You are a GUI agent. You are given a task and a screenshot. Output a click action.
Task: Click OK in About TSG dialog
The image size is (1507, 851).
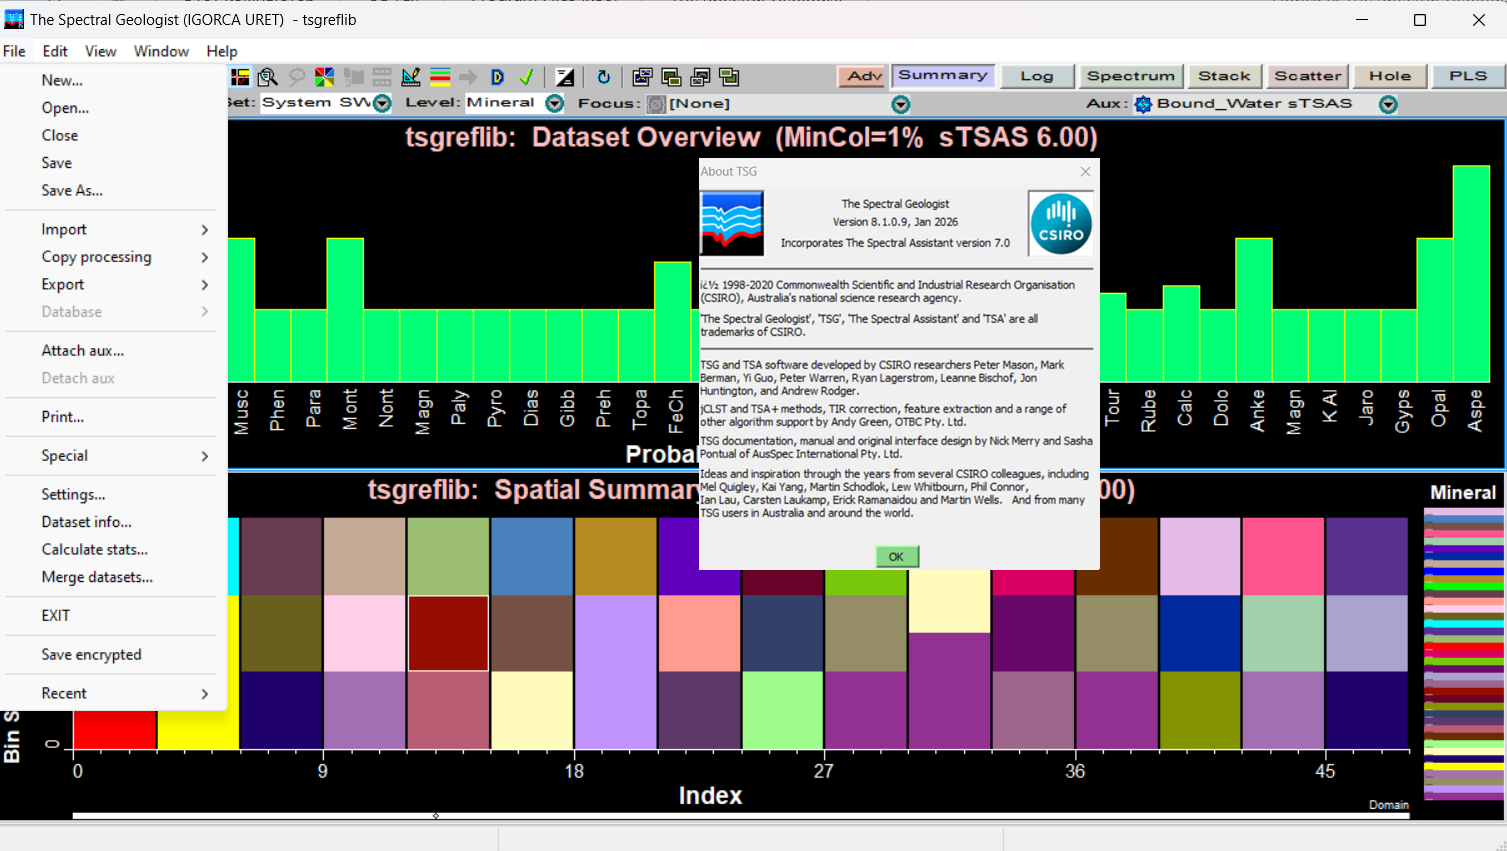(896, 557)
